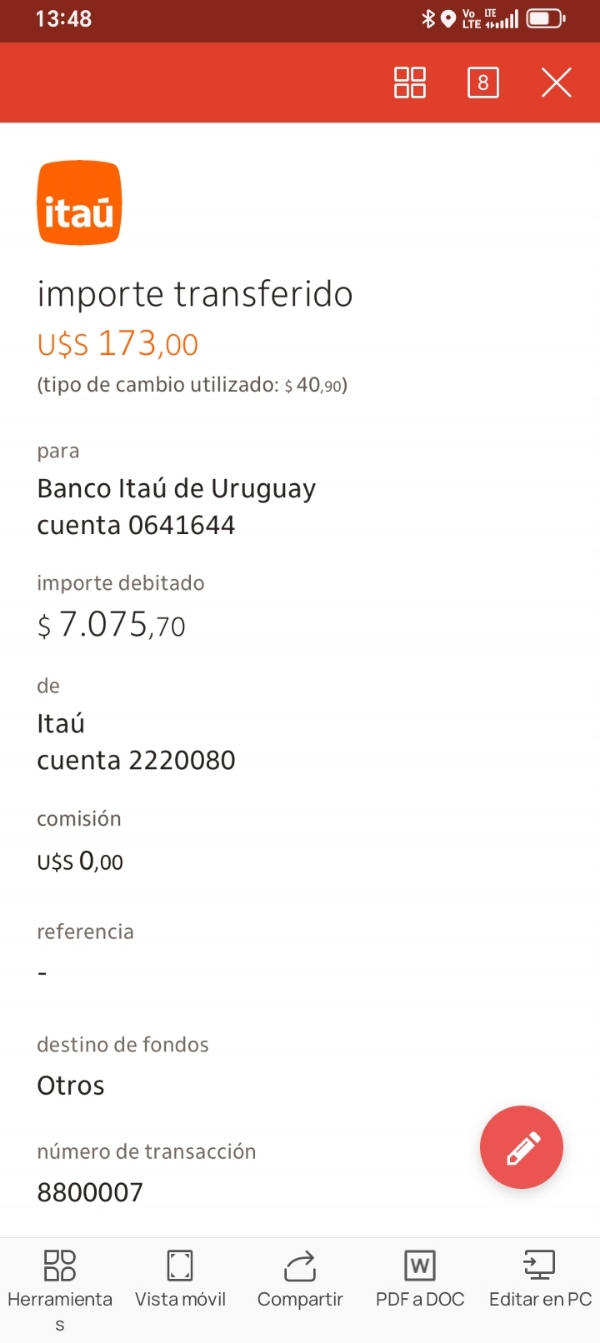Screen dimensions: 600x1343
Task: Tap the location icon in status bar
Action: 448,18
